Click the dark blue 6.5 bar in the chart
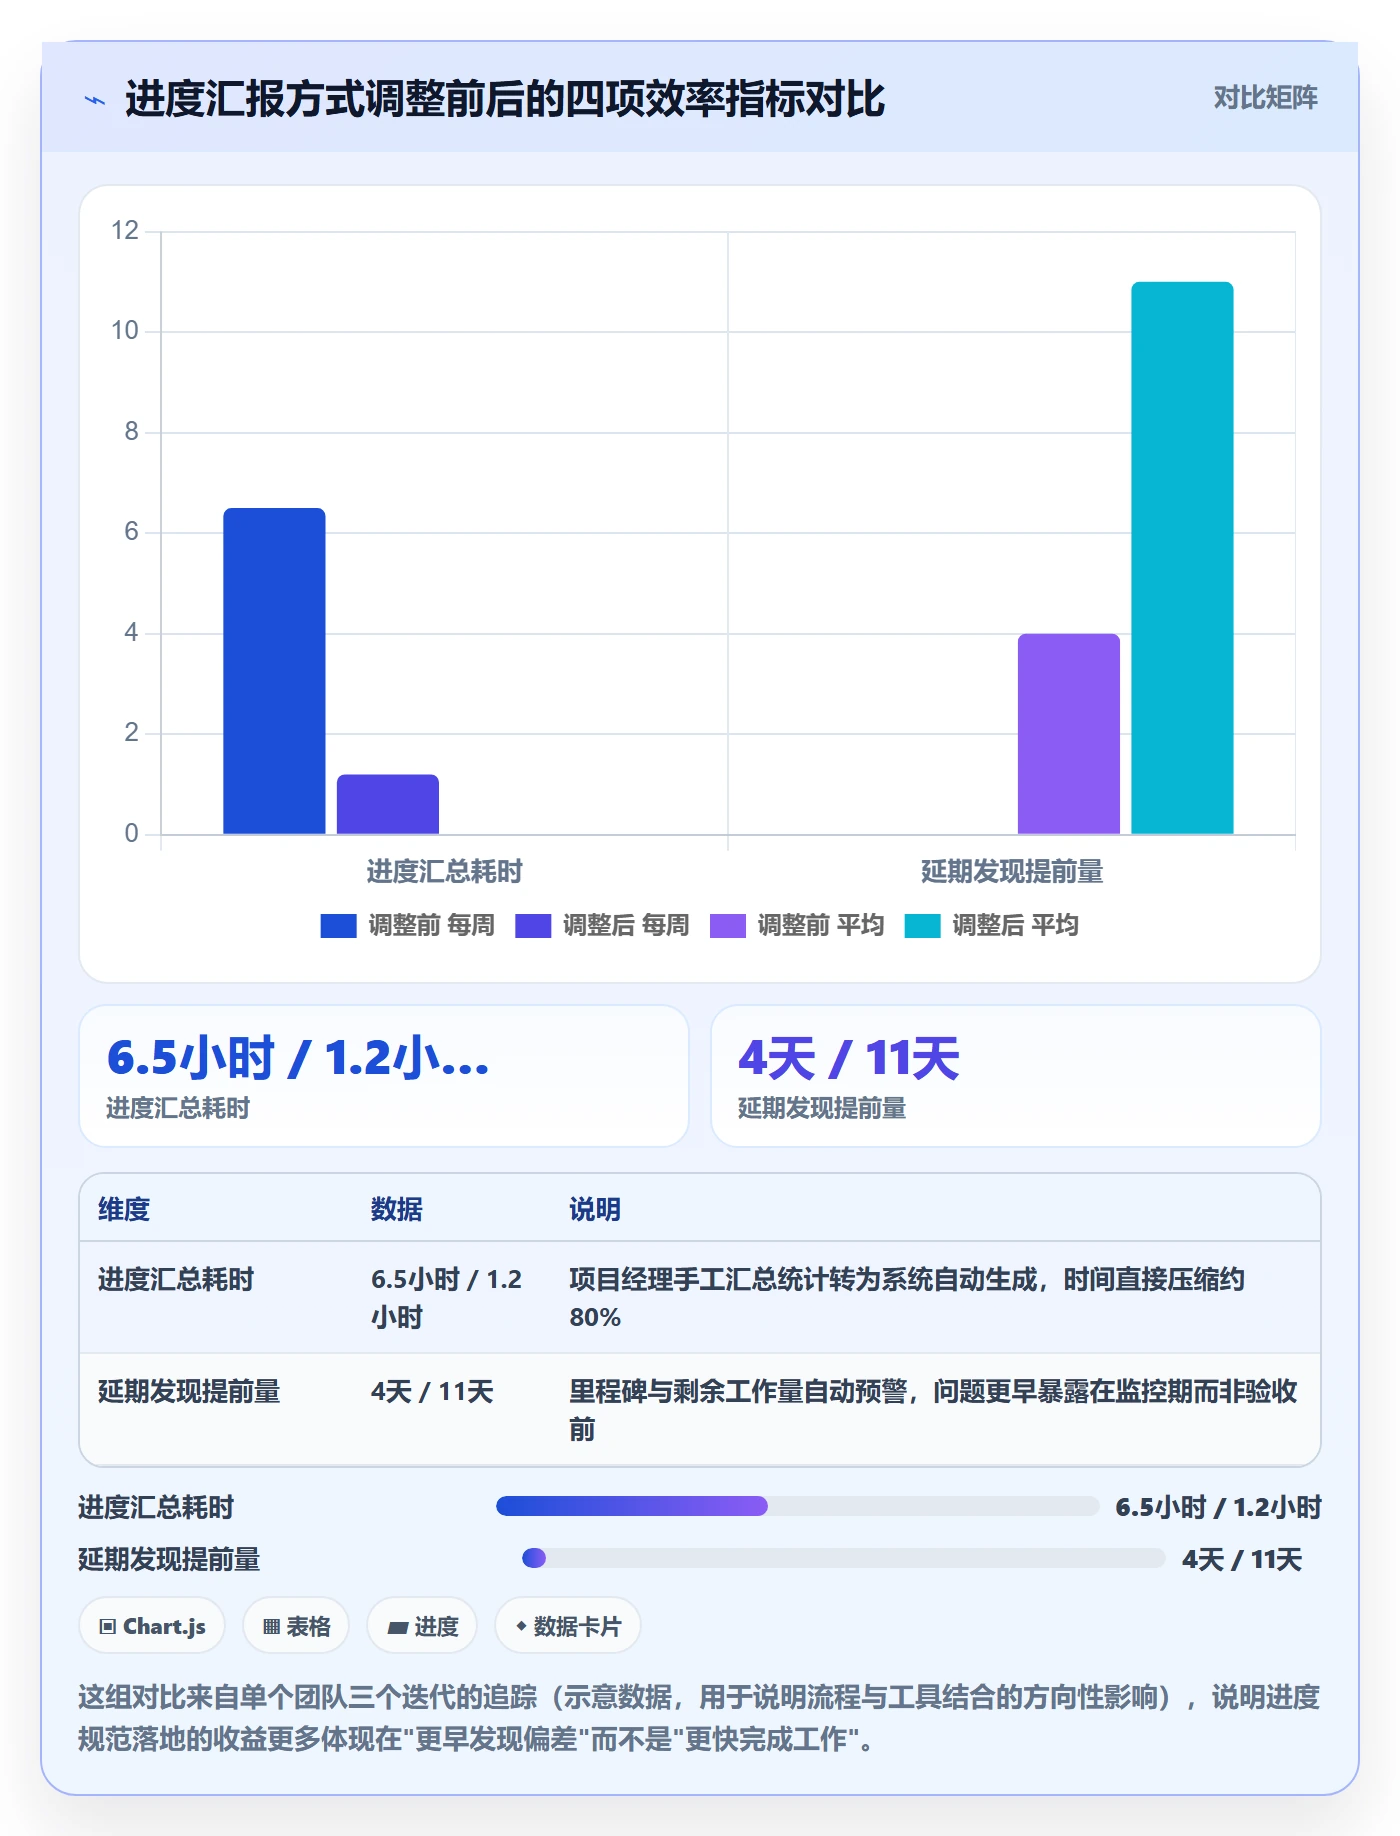The image size is (1400, 1836). tap(274, 671)
